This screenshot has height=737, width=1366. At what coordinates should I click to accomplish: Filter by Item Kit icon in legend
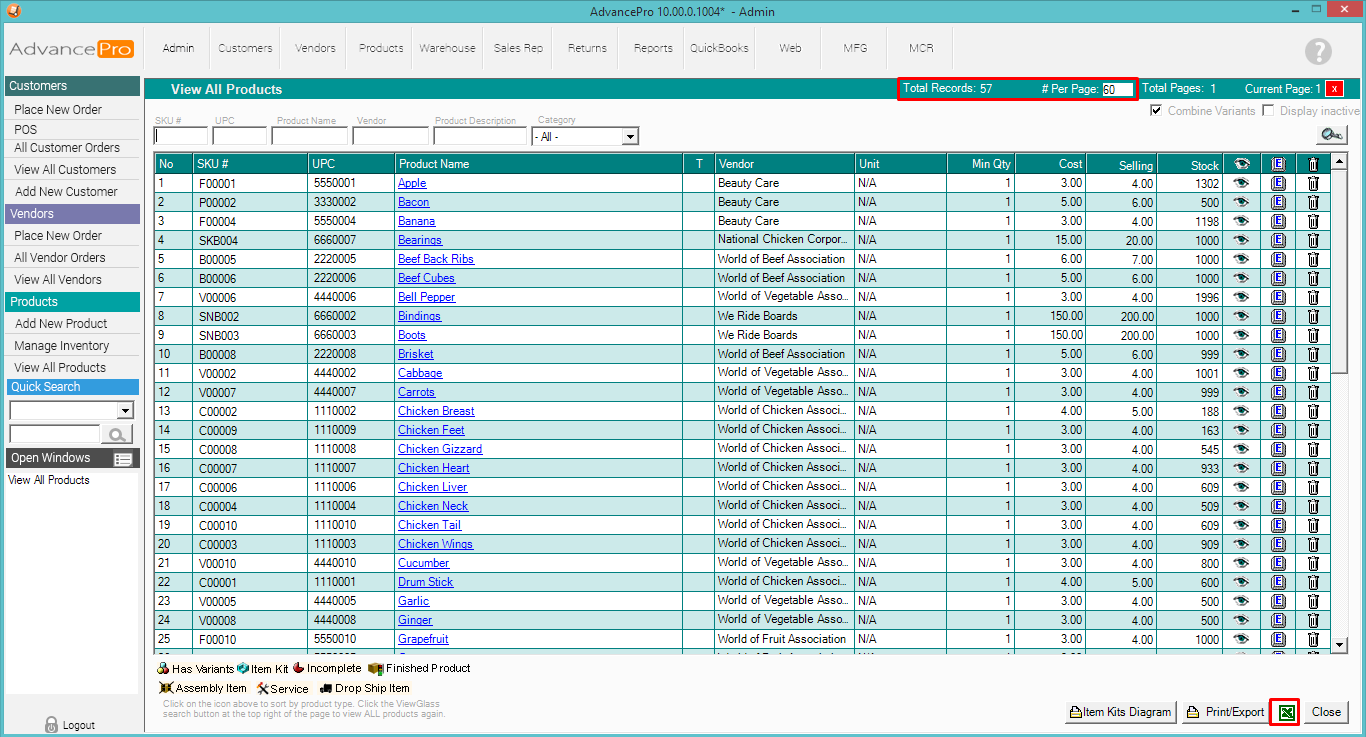(x=243, y=668)
